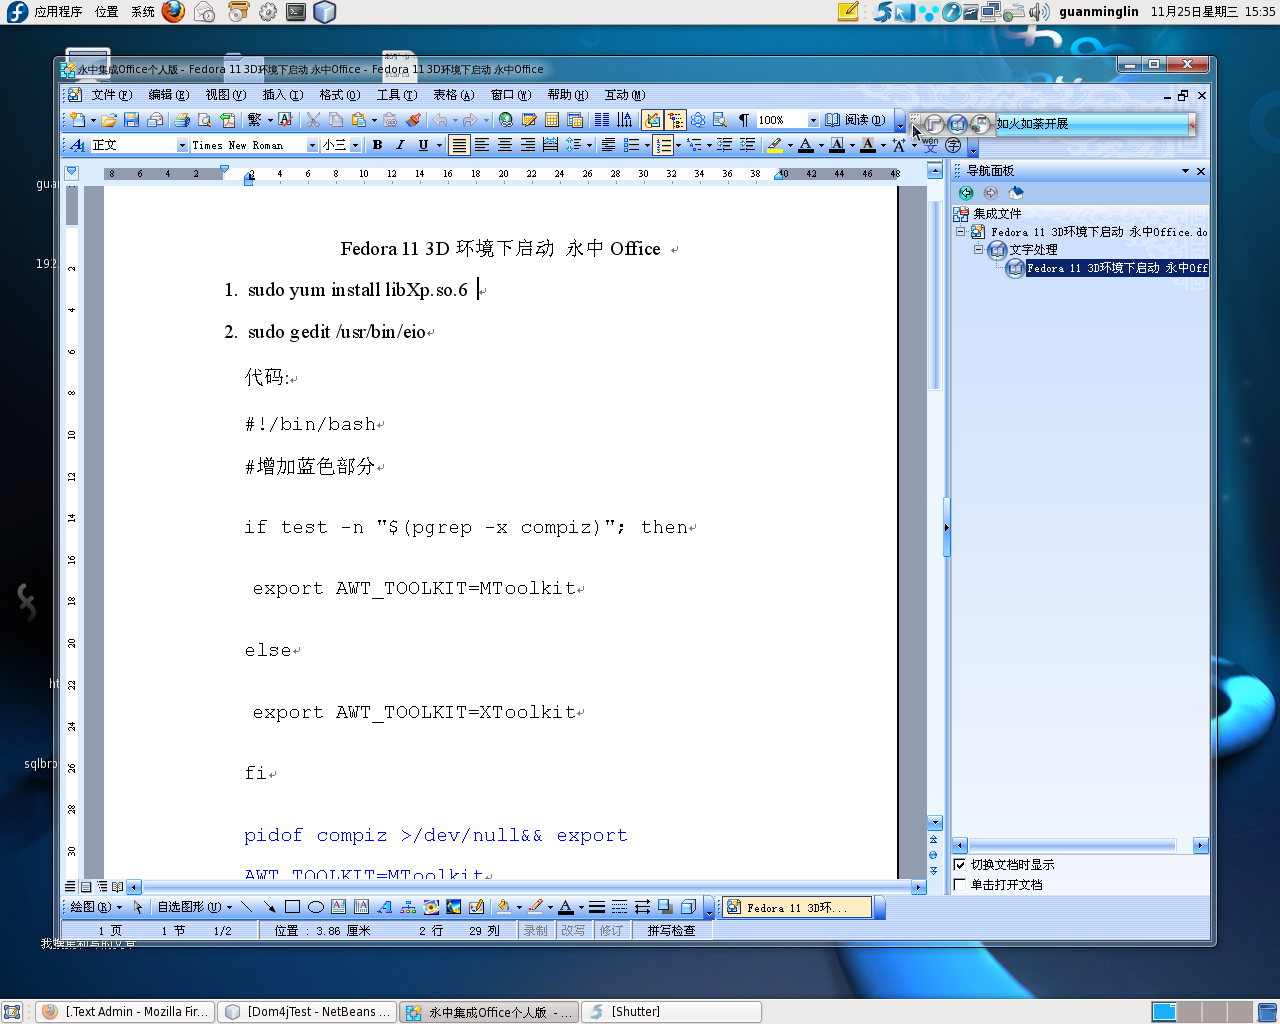
Task: Open the font size 小三 dropdown
Action: pos(355,146)
